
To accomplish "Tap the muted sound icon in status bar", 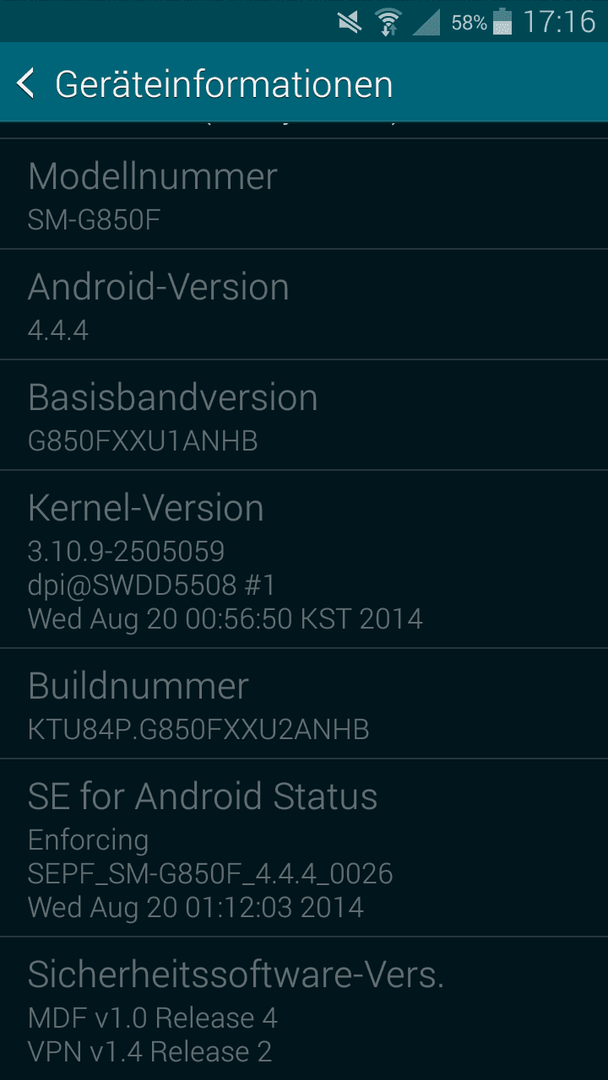I will point(350,23).
